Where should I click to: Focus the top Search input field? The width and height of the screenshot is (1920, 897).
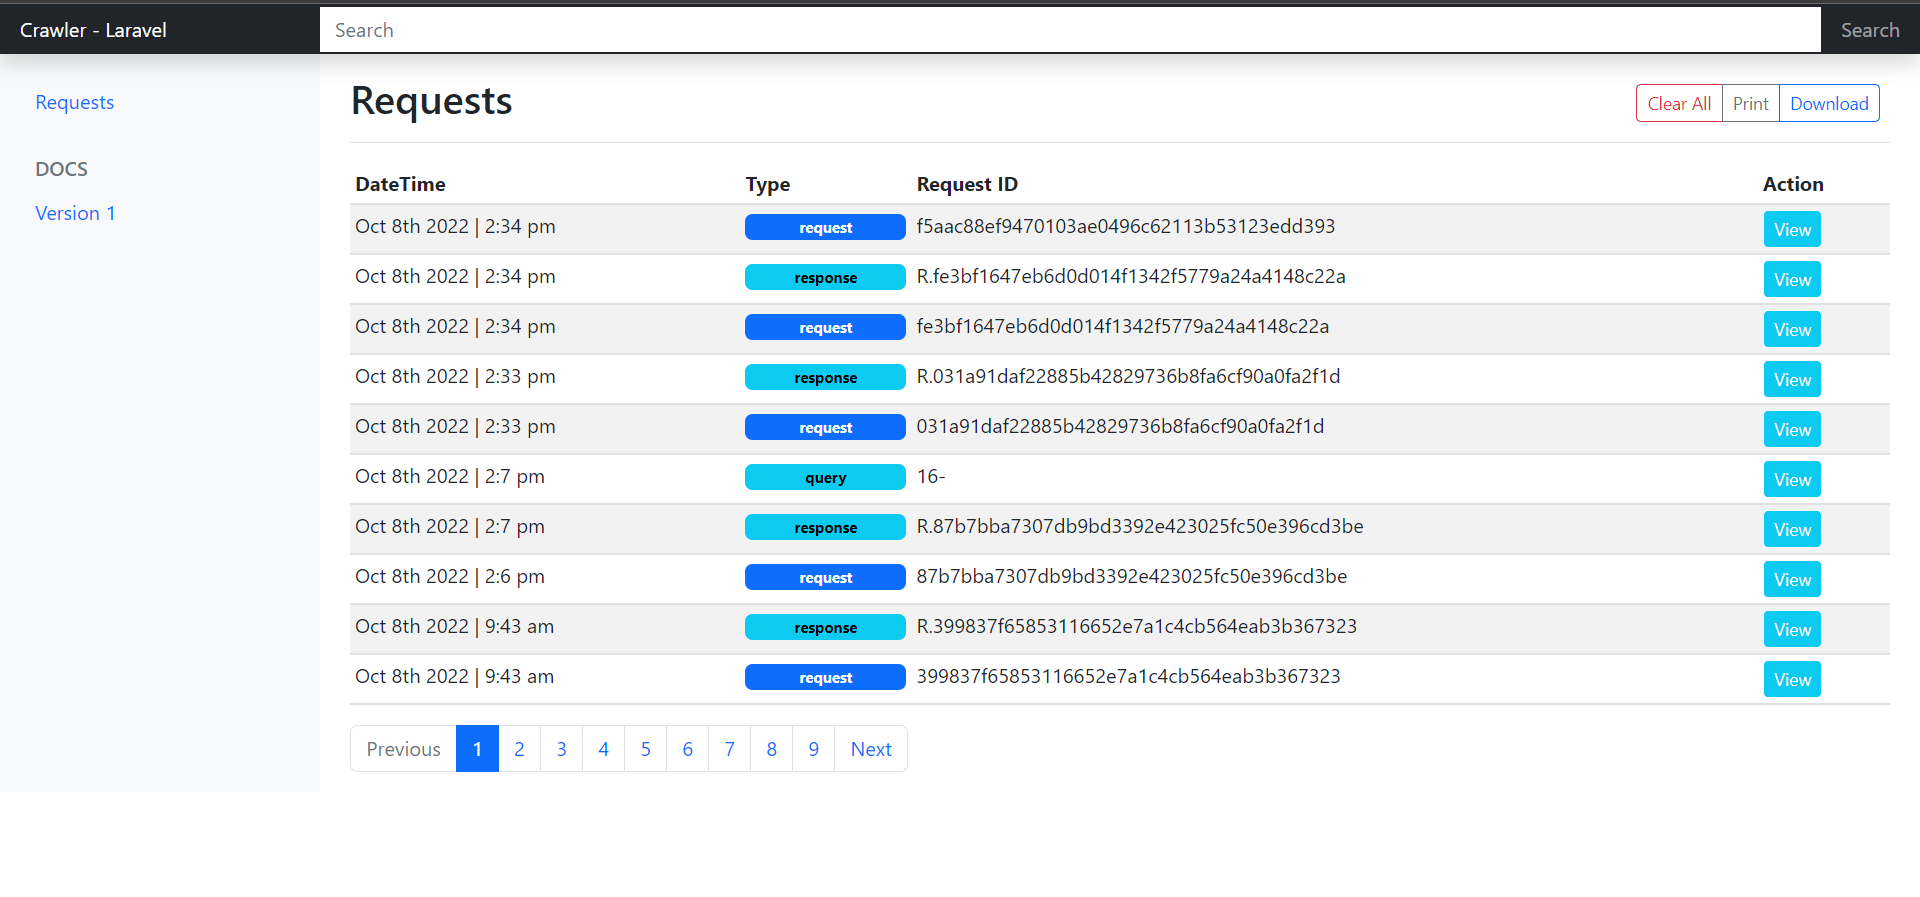pos(1069,30)
